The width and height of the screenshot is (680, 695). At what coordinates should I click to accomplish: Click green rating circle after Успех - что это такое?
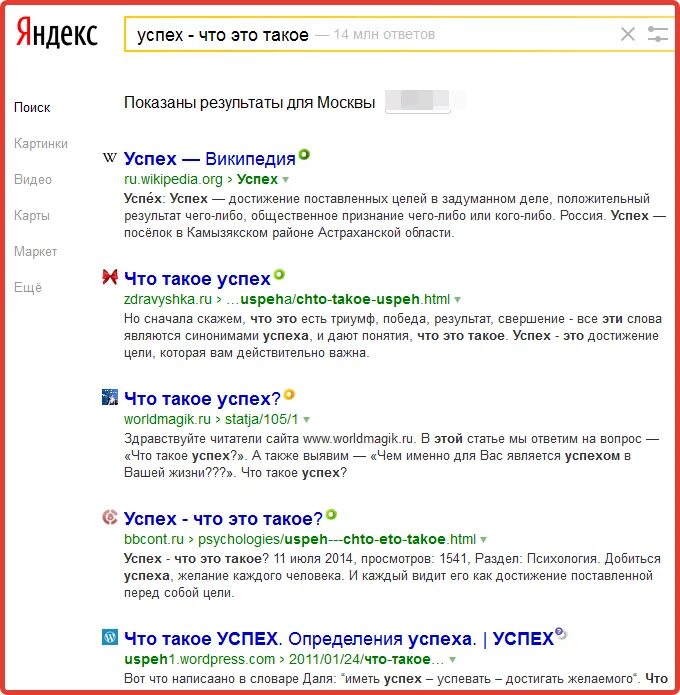point(331,515)
